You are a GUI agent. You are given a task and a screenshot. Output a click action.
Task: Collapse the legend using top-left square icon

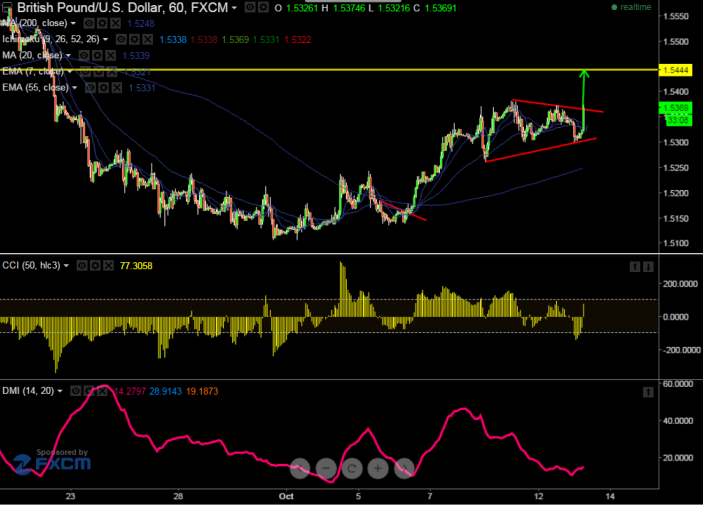7,7
